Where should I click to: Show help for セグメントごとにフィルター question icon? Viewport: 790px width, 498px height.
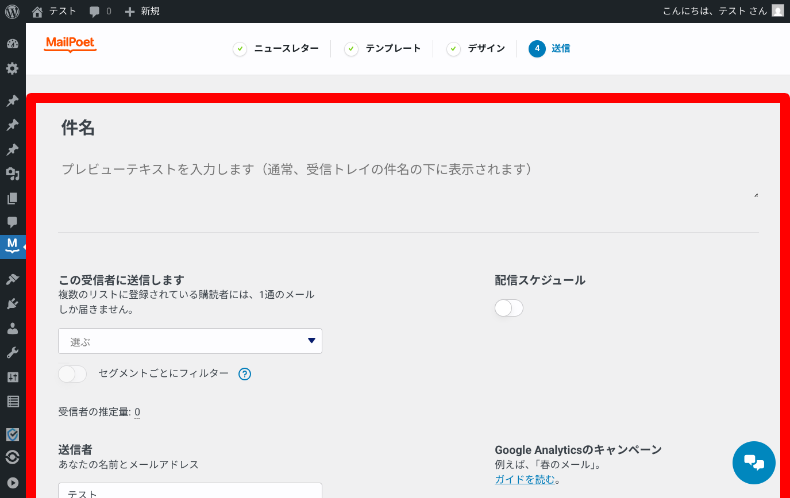pyautogui.click(x=244, y=374)
